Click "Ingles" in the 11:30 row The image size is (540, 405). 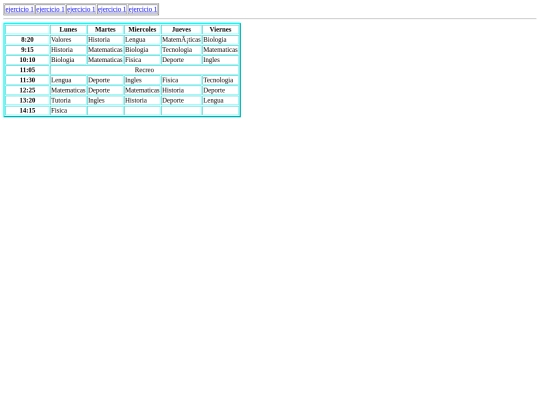(x=142, y=80)
